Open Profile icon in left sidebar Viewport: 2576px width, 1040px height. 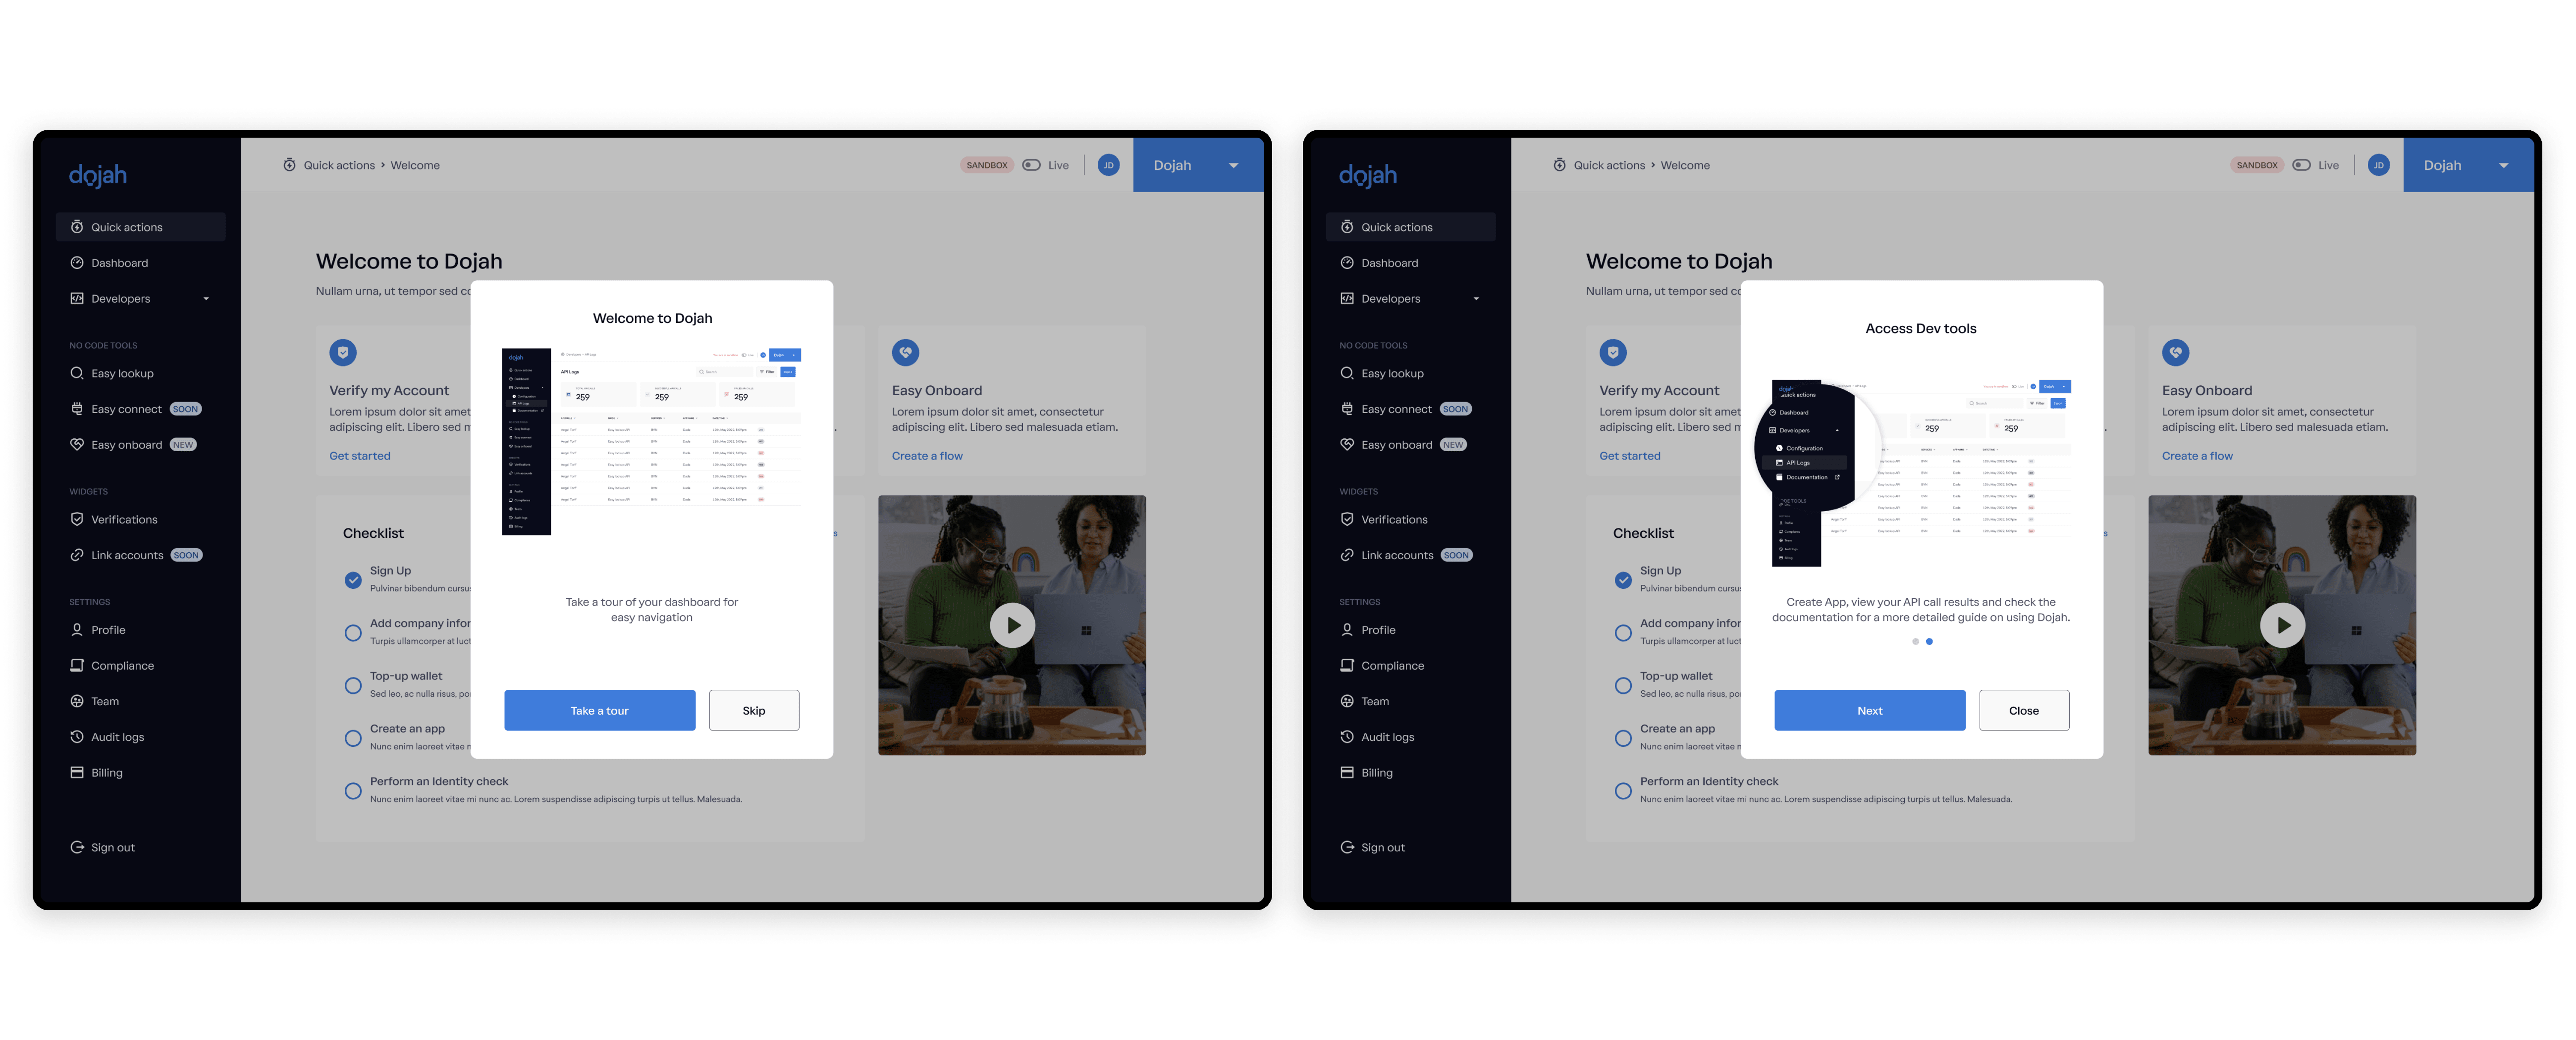point(77,630)
